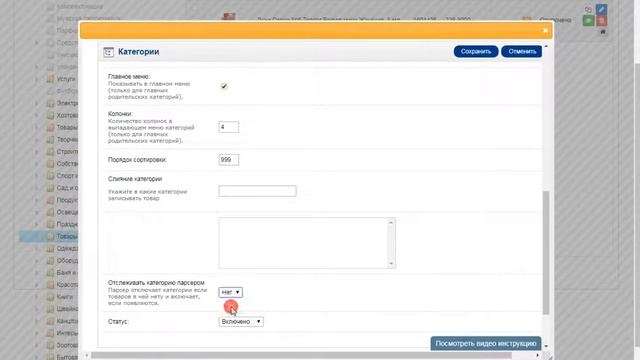
Task: Expand the Освеще tree node arrow
Action: point(37,212)
